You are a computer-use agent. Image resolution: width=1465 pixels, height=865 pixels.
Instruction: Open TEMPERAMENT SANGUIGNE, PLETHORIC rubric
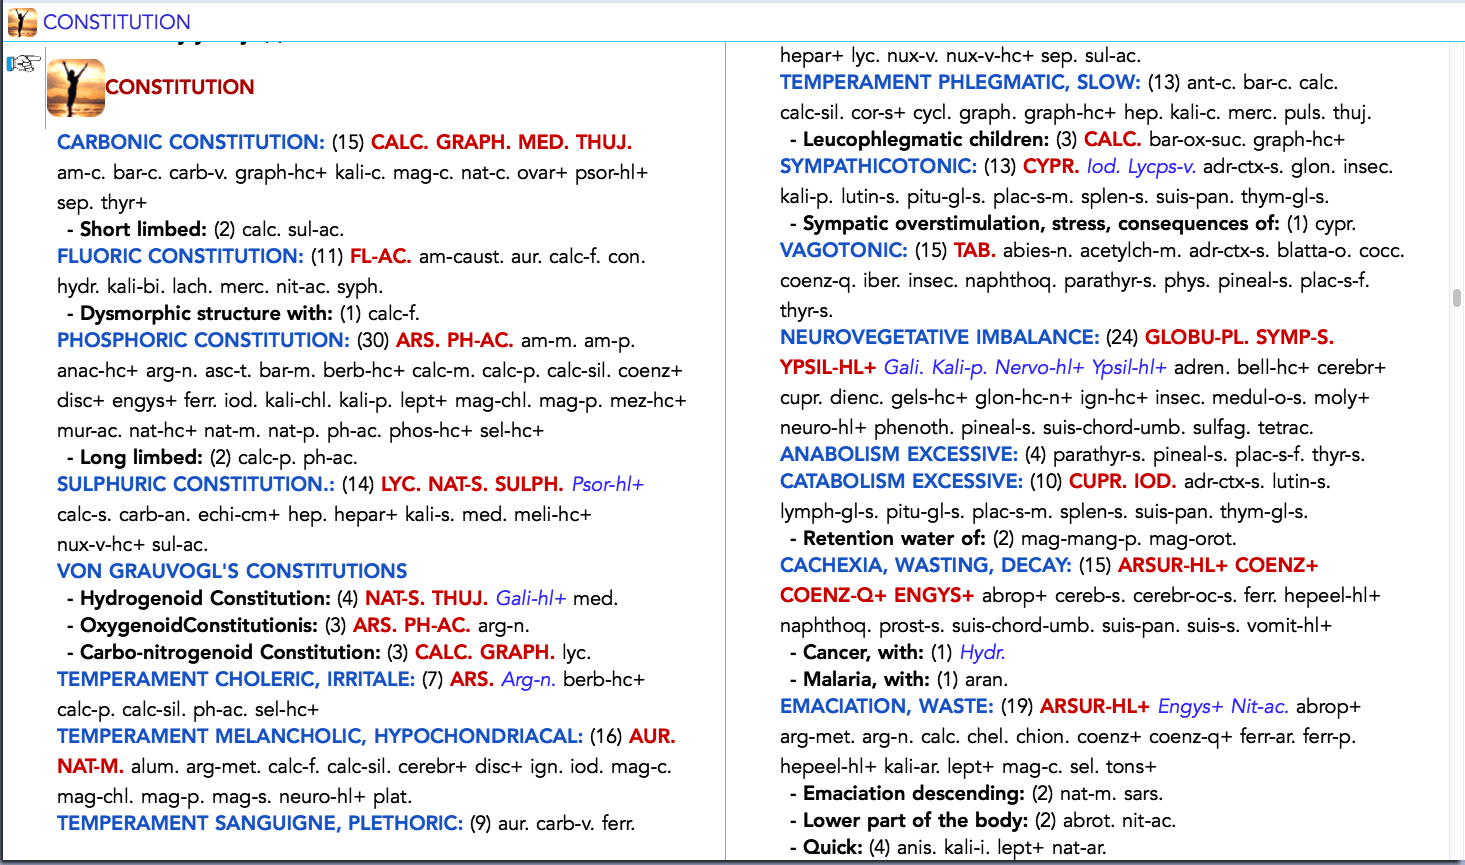click(x=259, y=823)
